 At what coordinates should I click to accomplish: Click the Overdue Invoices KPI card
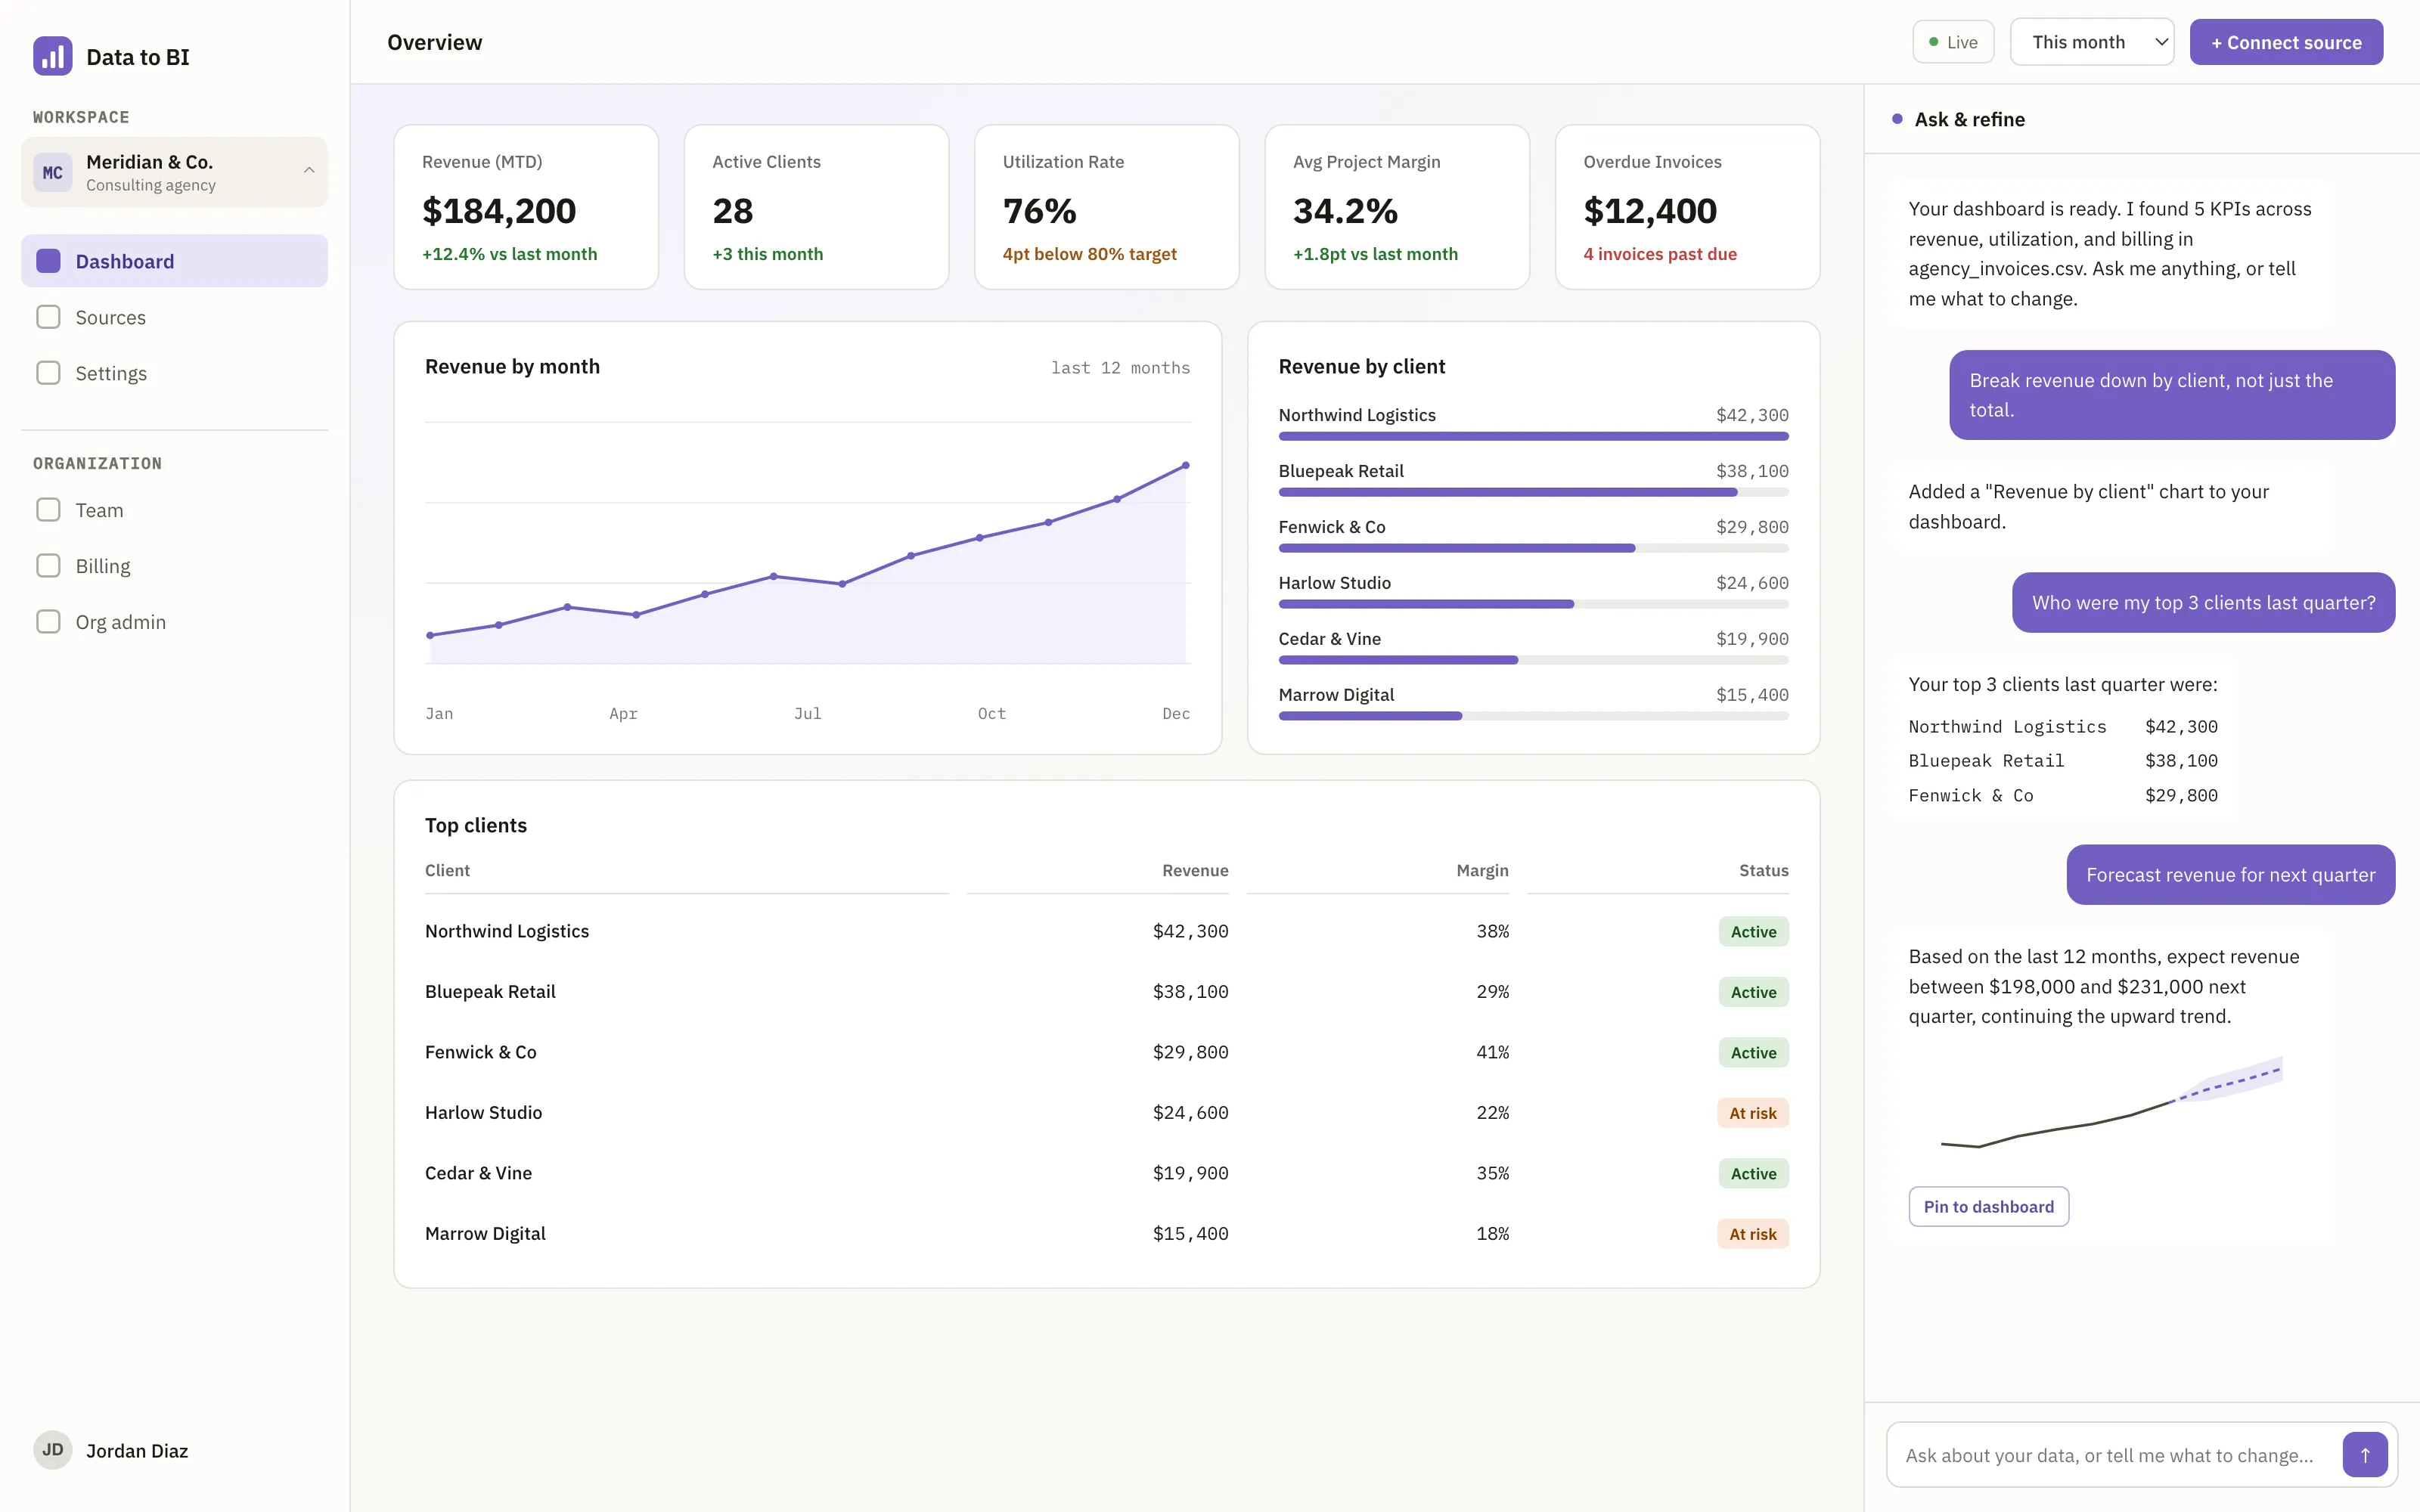(1687, 207)
